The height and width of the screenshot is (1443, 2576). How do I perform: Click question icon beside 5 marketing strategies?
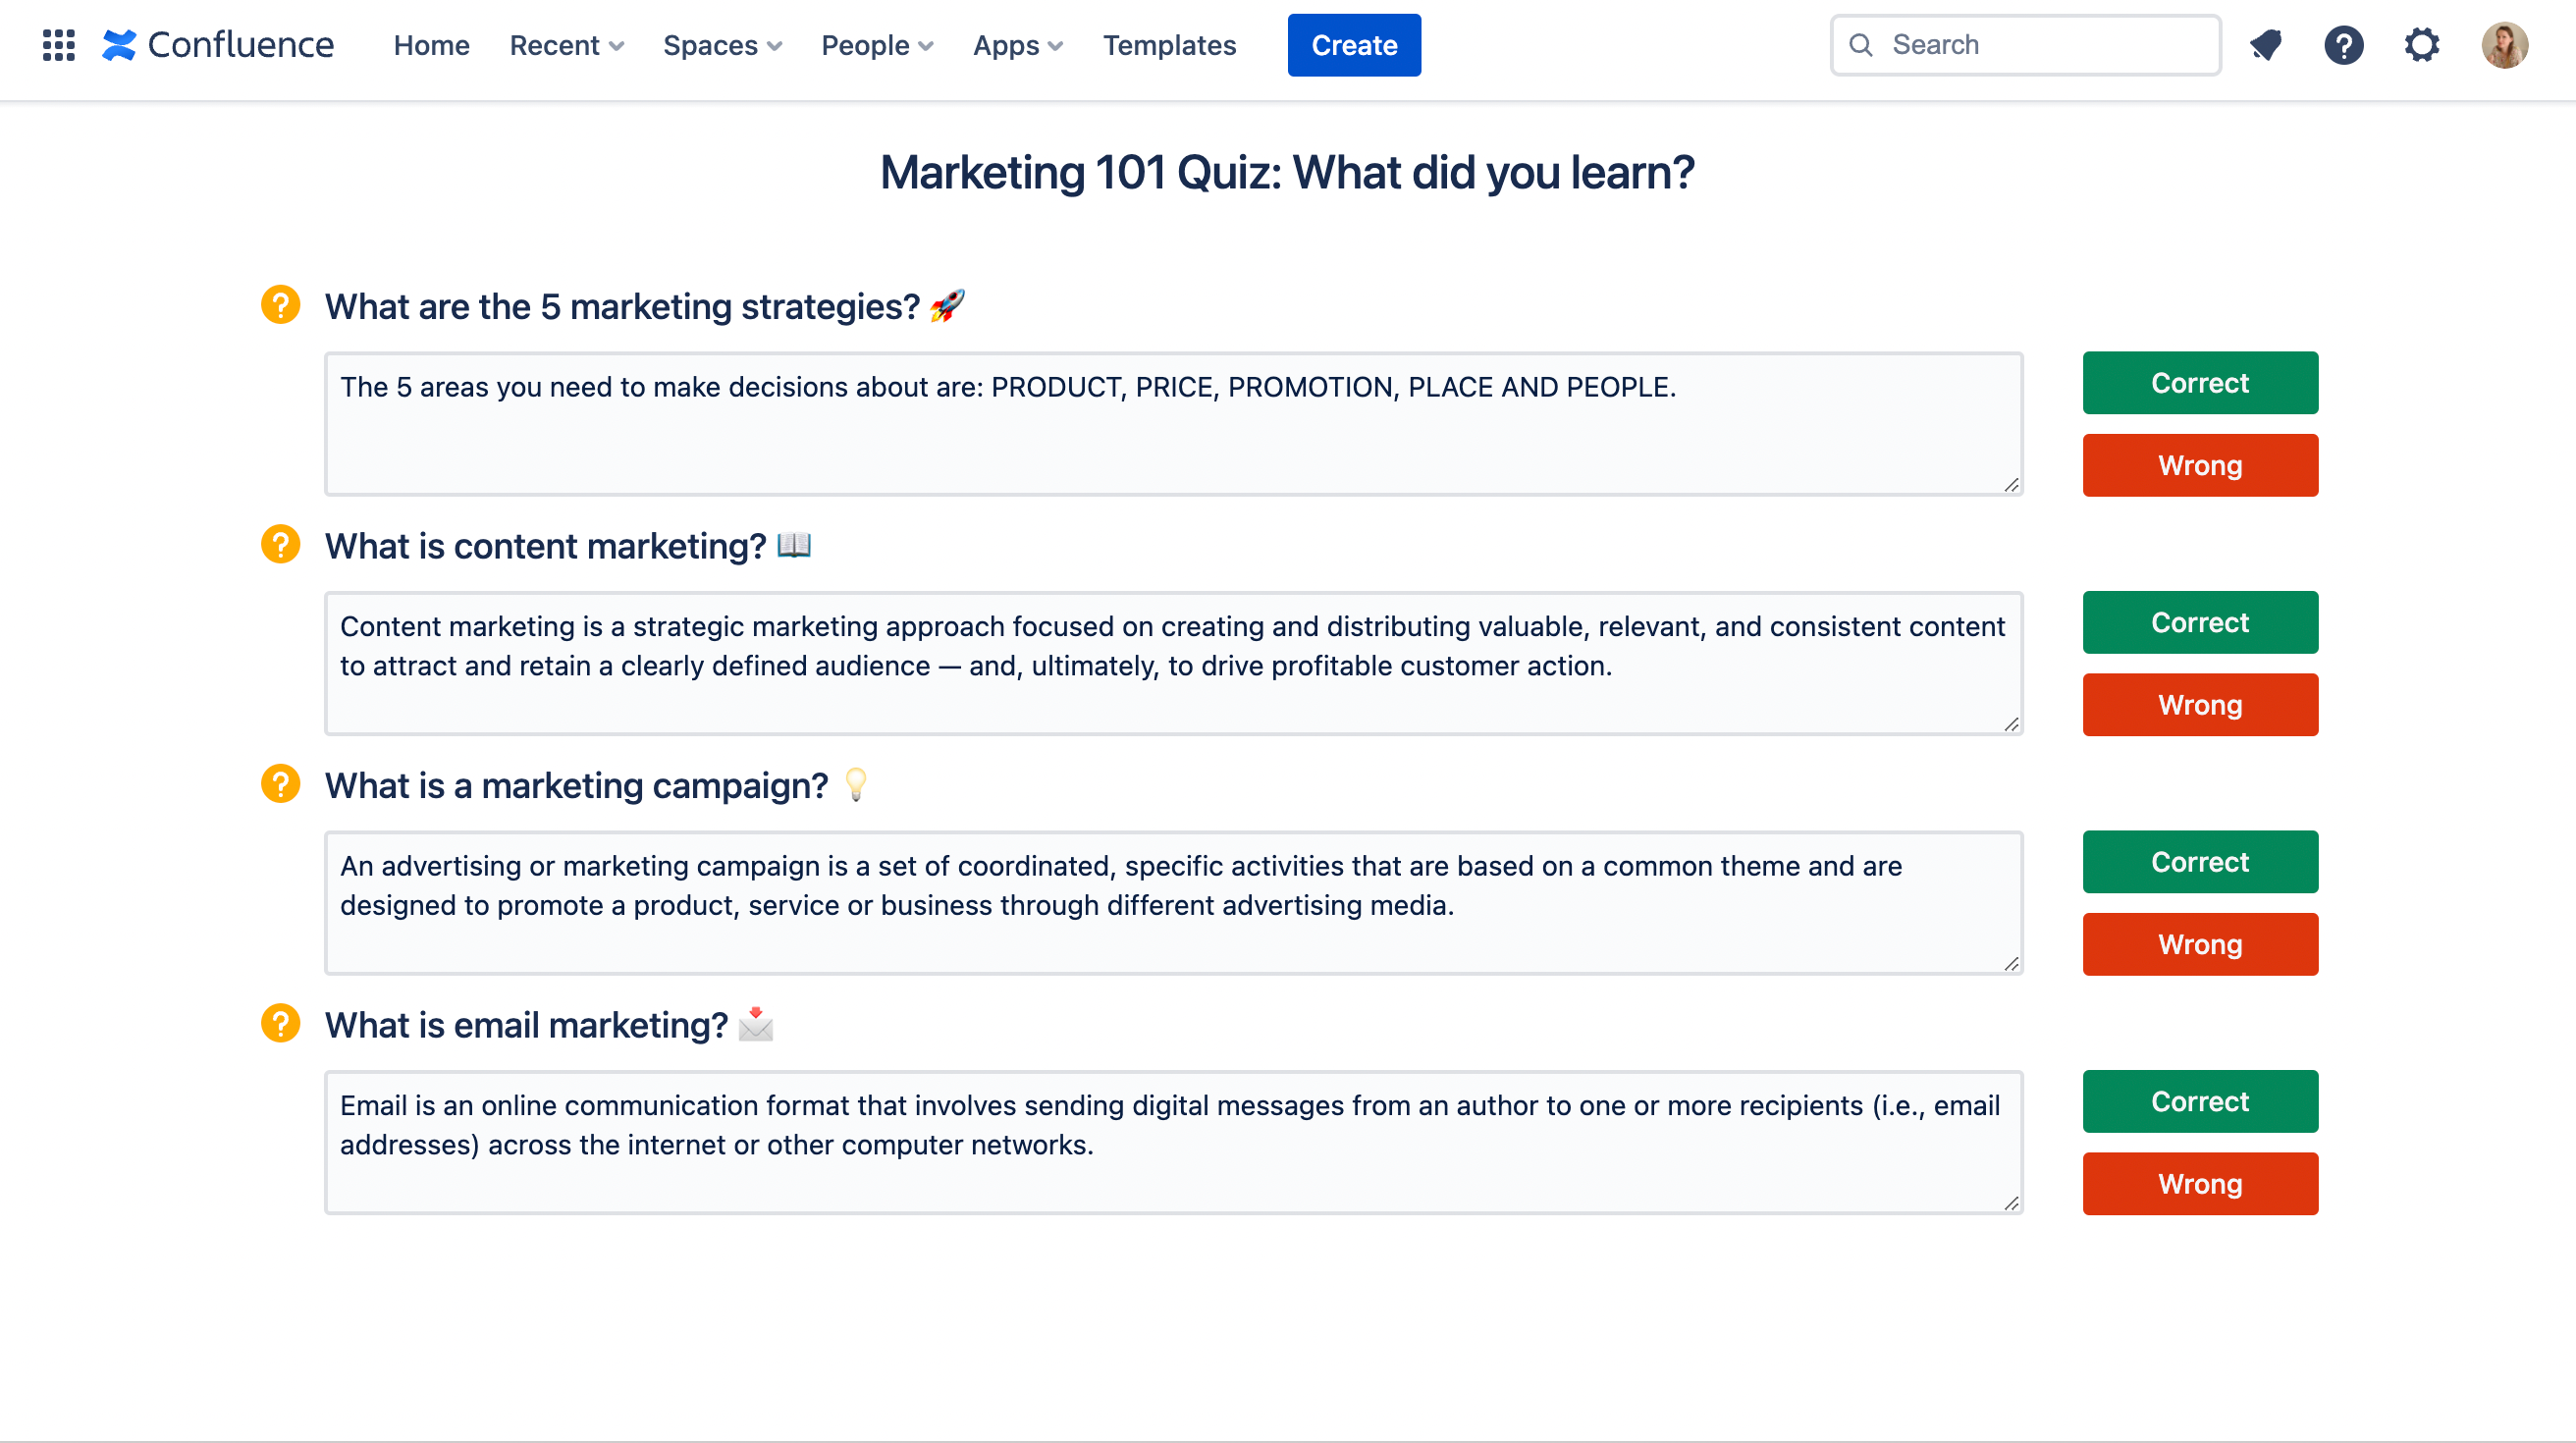tap(280, 305)
